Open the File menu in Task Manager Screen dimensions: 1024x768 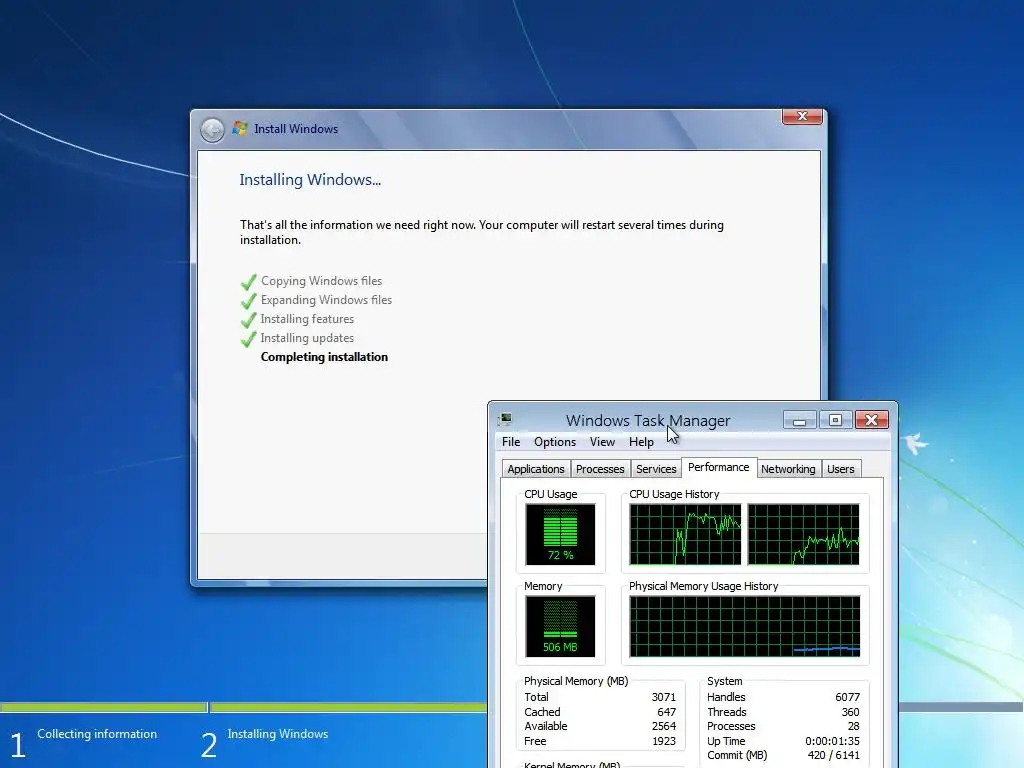tap(511, 442)
